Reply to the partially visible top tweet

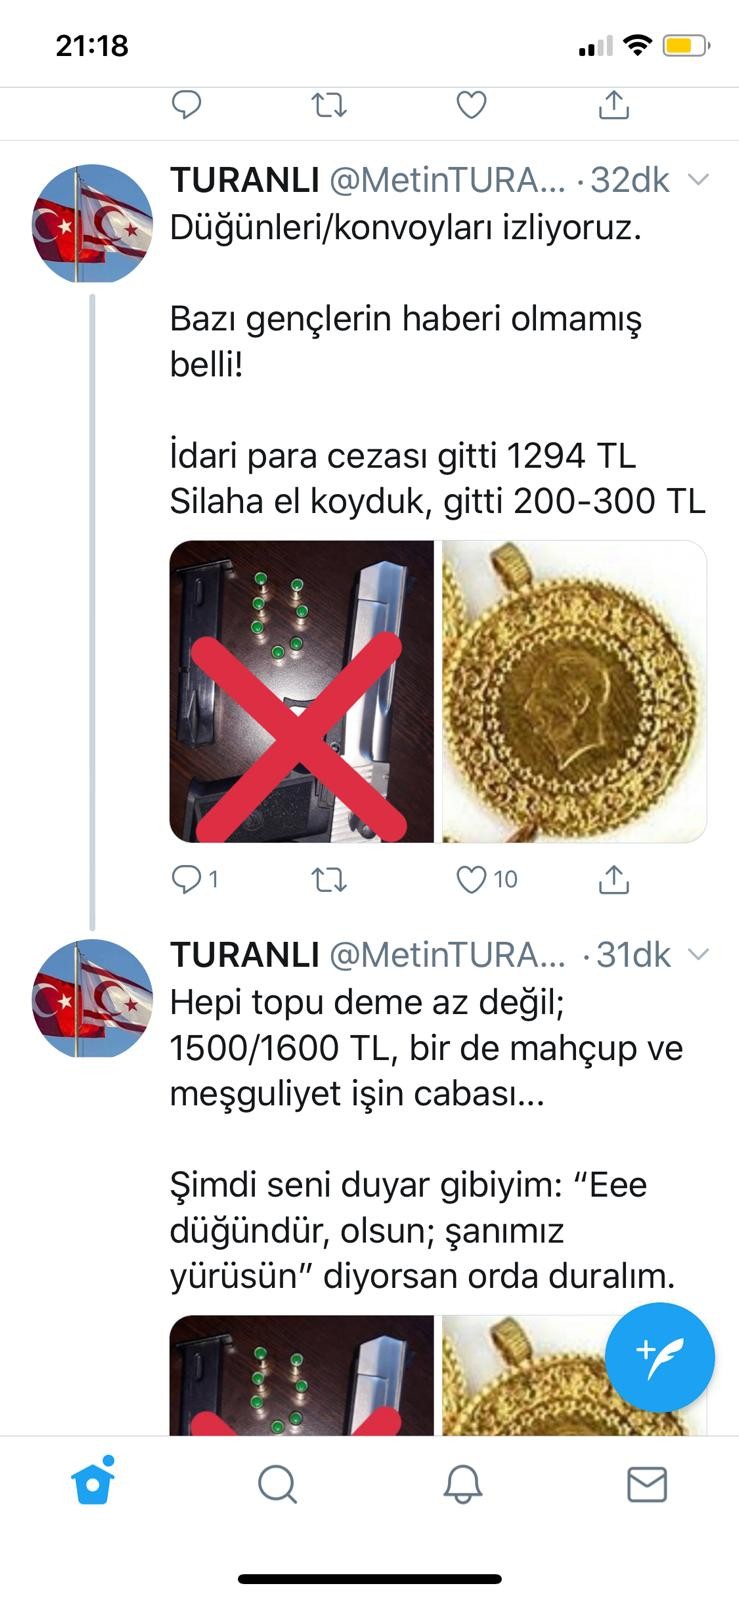(x=187, y=104)
